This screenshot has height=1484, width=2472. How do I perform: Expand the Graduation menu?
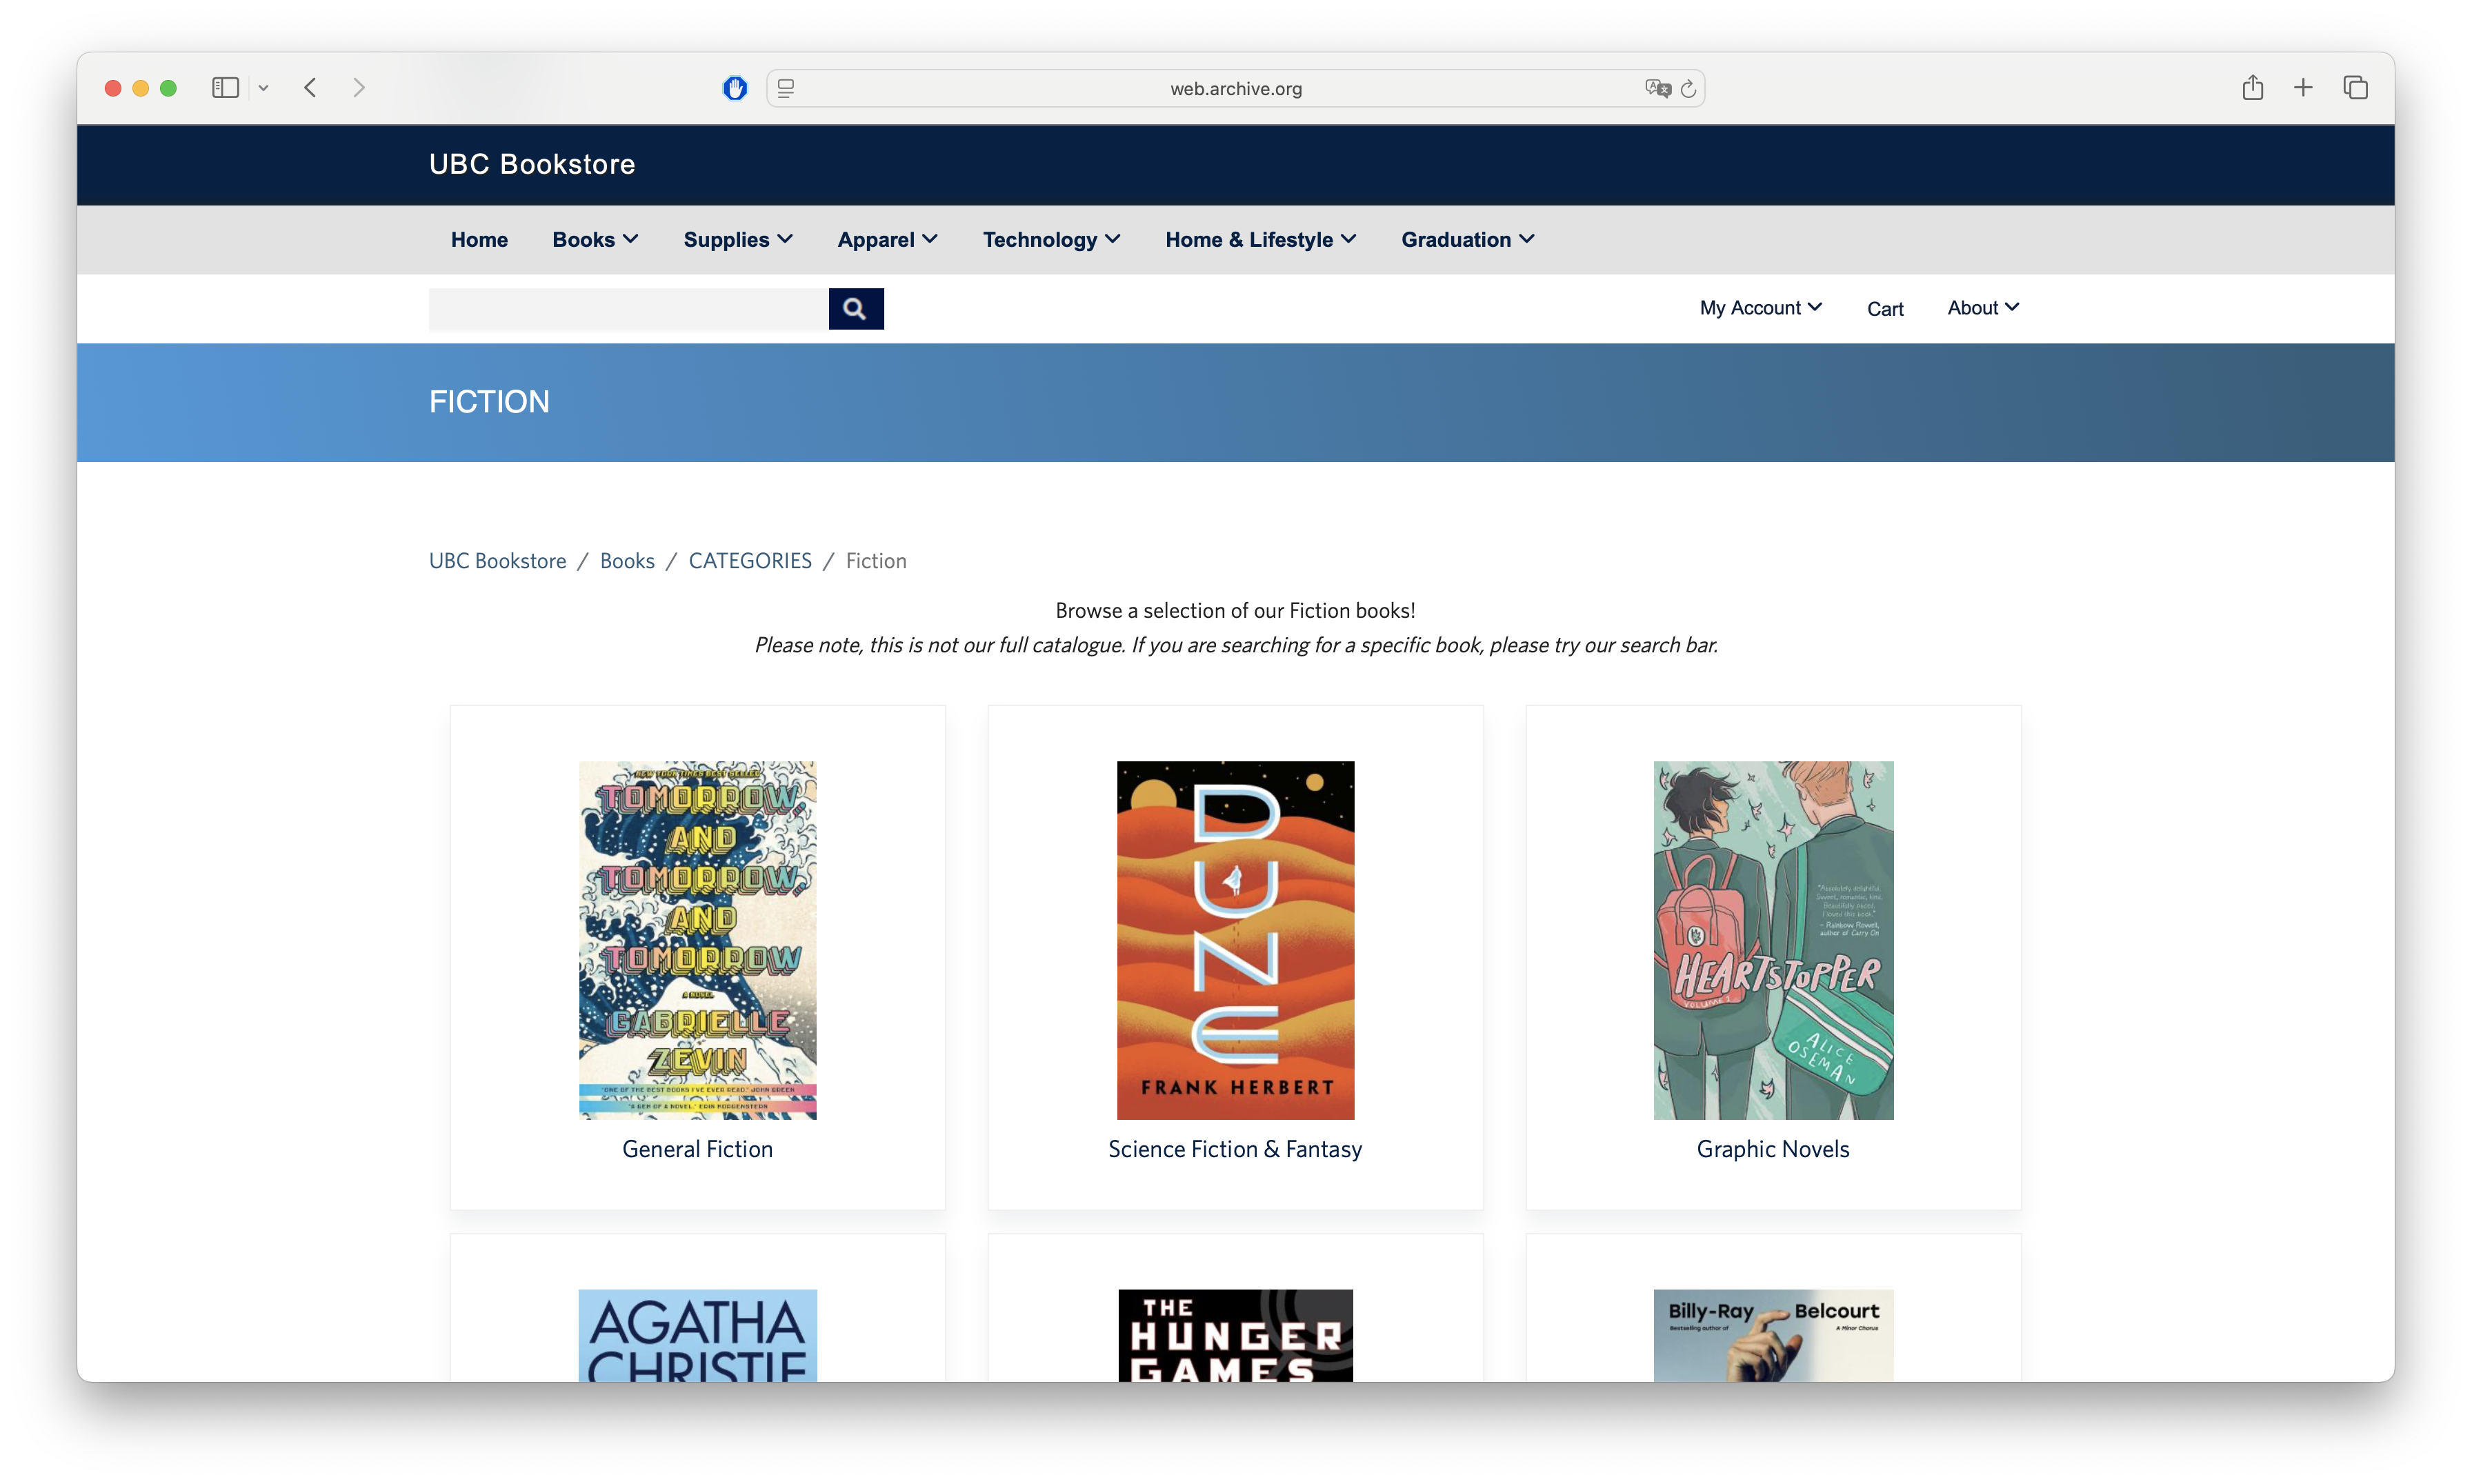tap(1467, 240)
